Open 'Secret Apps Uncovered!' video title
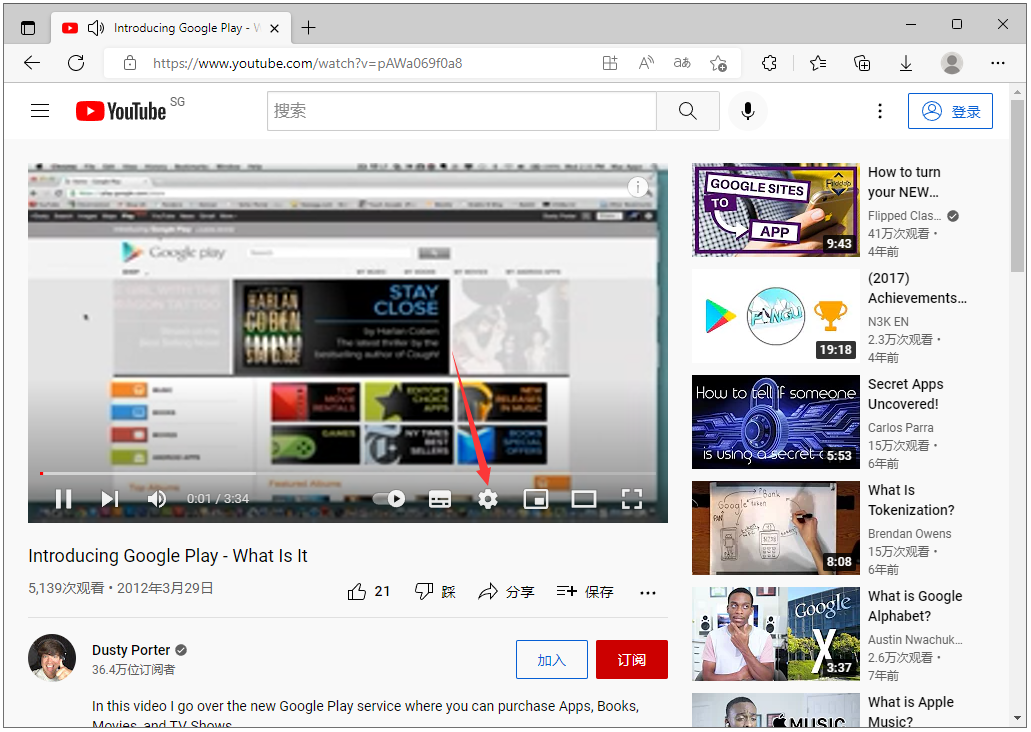1031x732 pixels. [x=905, y=394]
